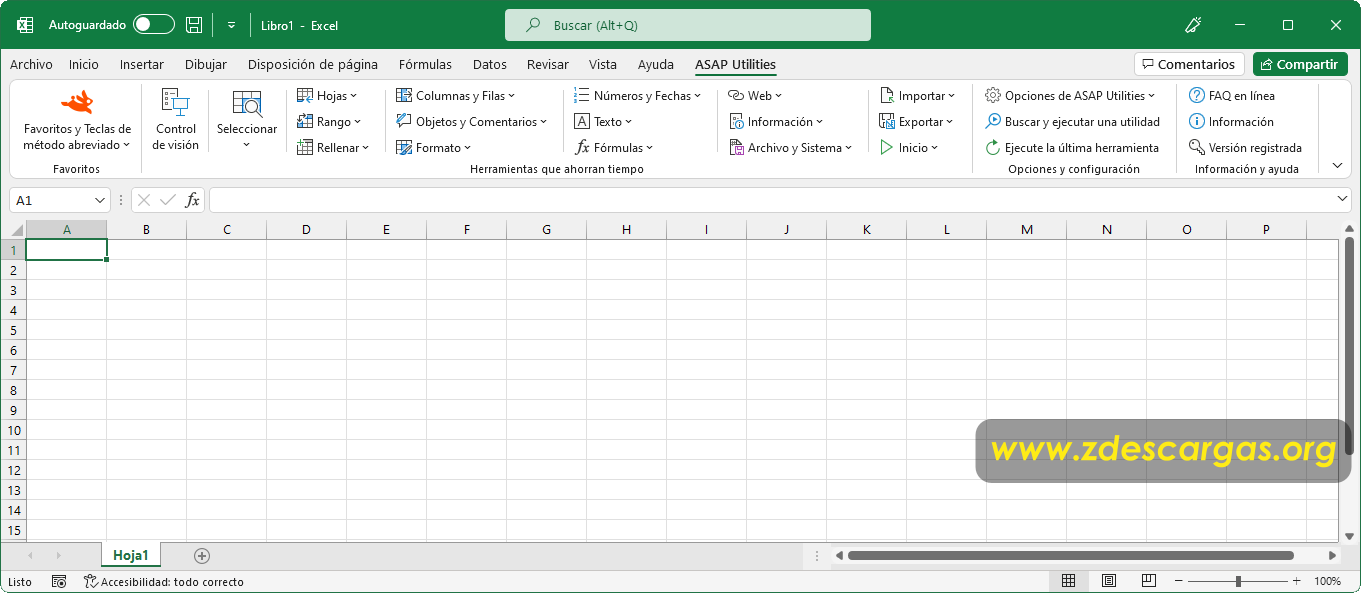Click the Select All corner button

click(13, 229)
